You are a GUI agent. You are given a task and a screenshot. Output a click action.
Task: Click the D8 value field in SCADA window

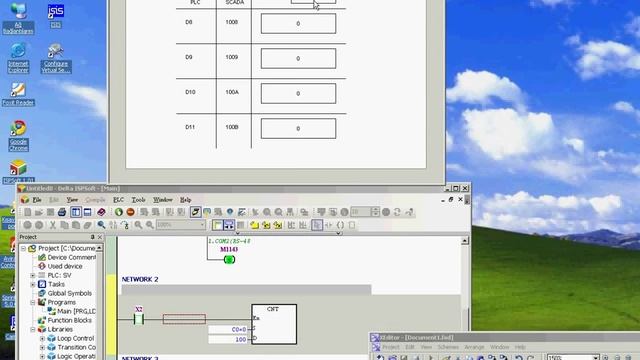tap(298, 24)
